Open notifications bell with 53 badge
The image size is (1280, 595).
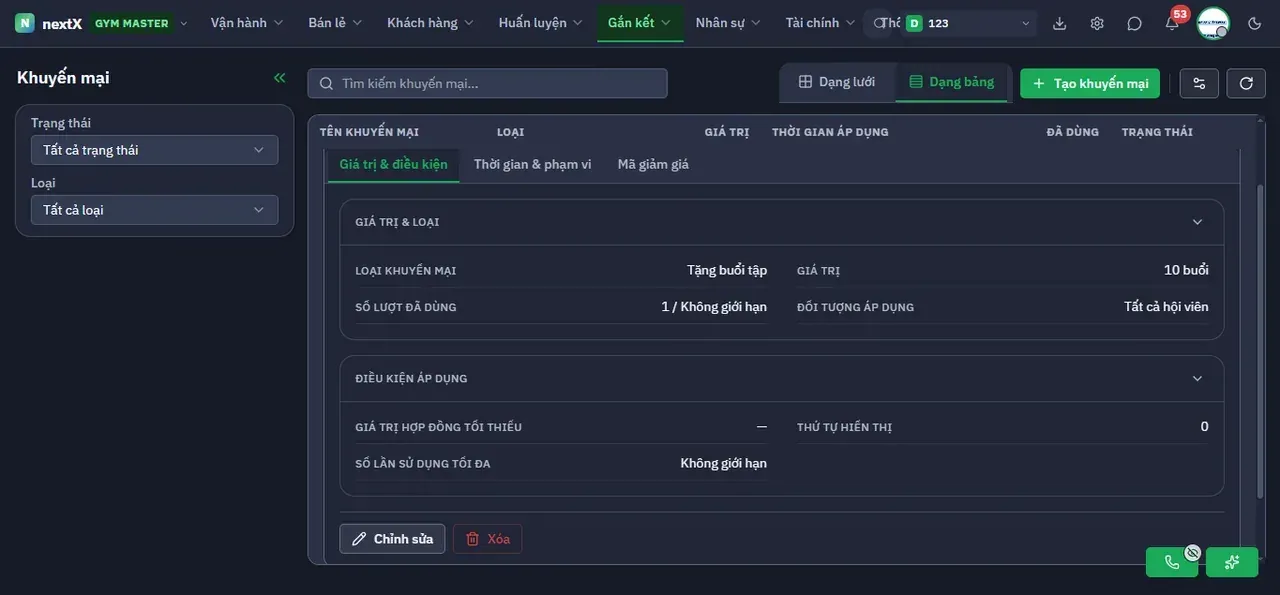(1172, 23)
